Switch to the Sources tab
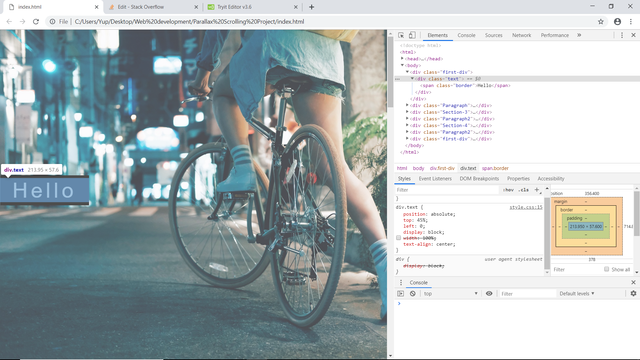Viewport: 640px width, 360px height. 493,35
